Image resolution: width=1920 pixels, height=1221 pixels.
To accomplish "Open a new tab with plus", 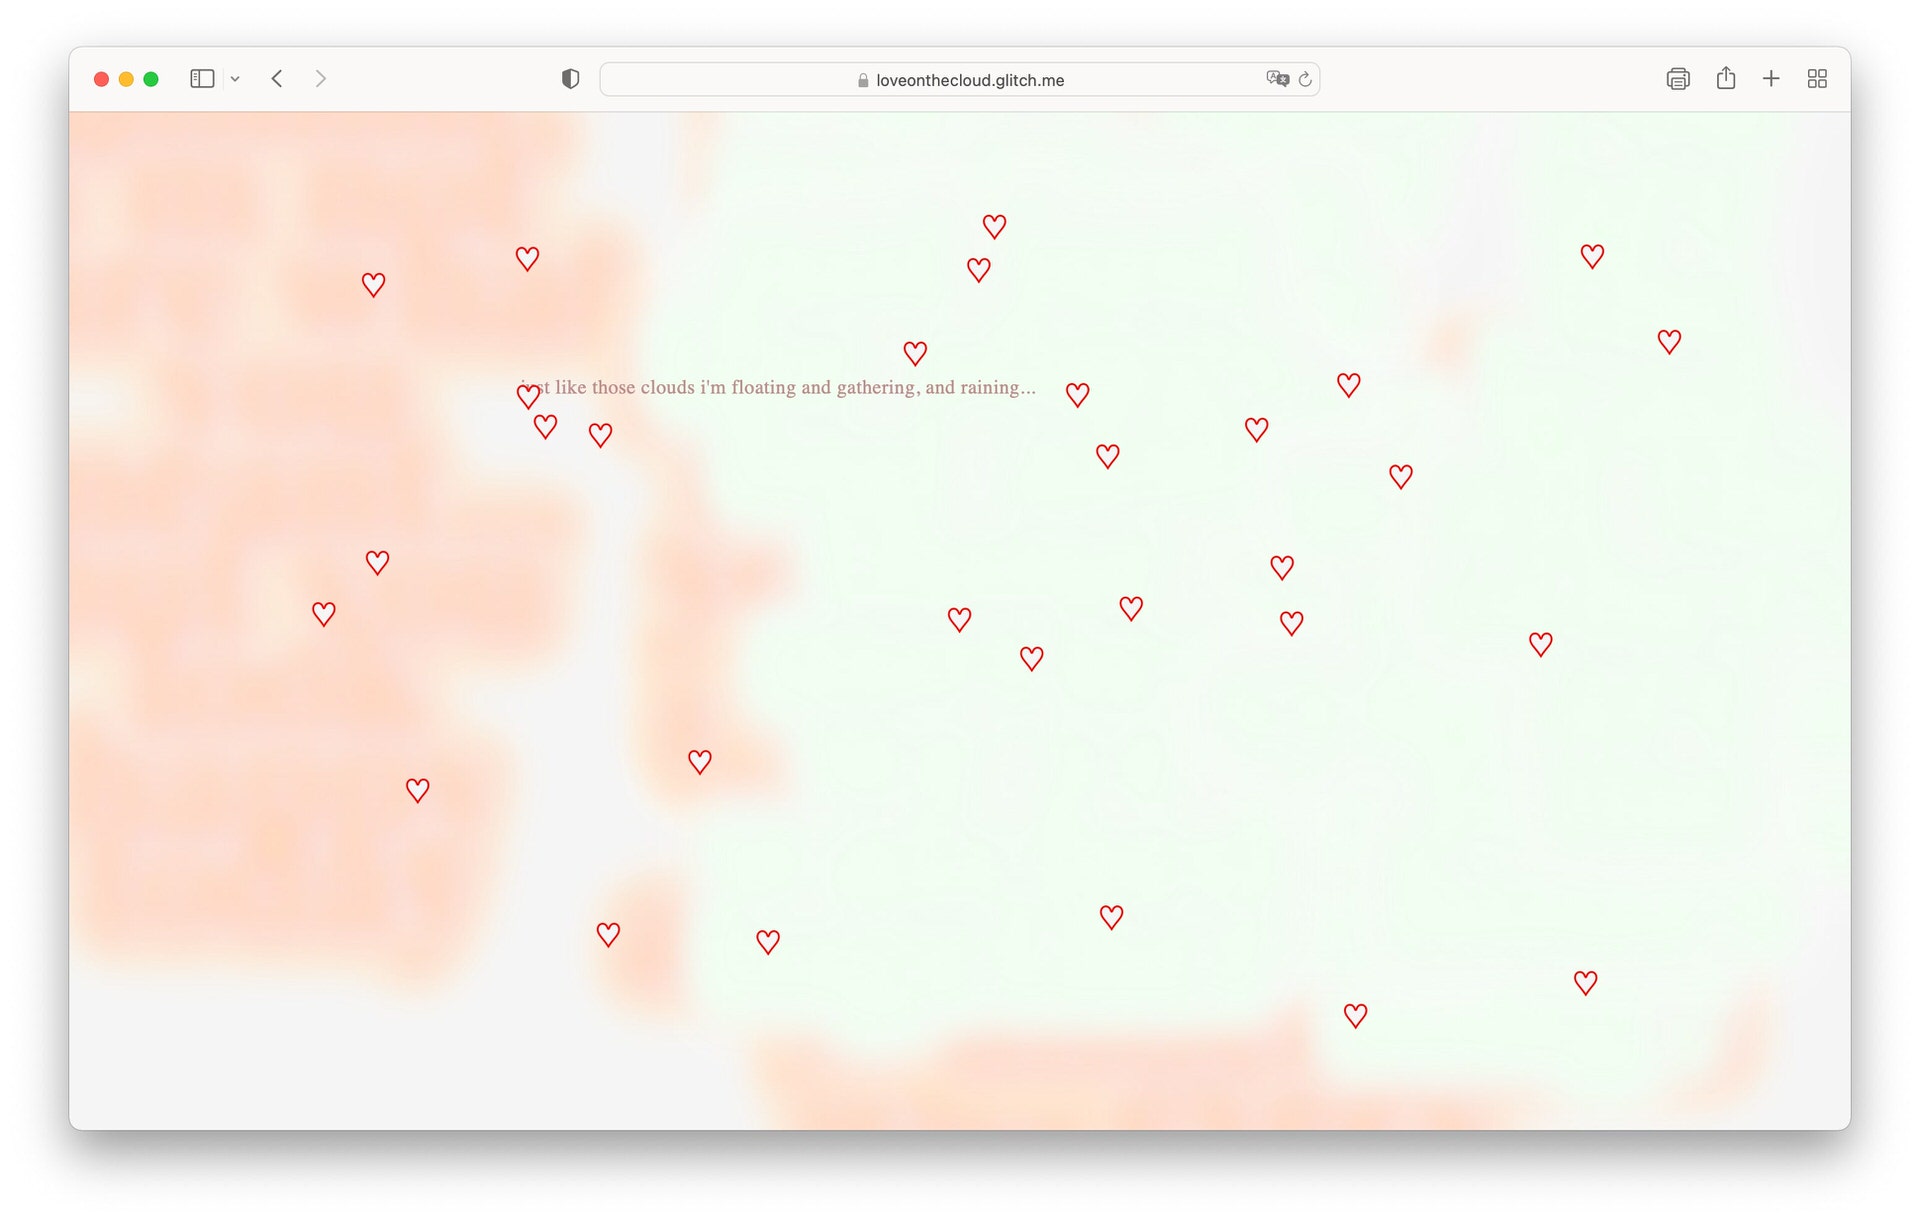I will 1771,79.
